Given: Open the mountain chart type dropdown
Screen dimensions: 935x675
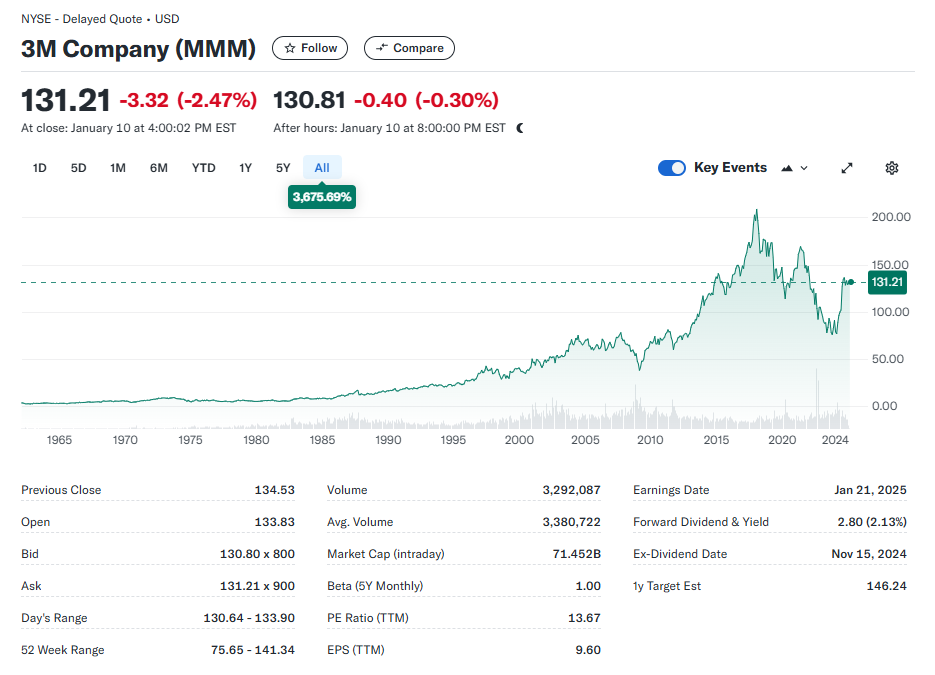Looking at the screenshot, I should (795, 168).
